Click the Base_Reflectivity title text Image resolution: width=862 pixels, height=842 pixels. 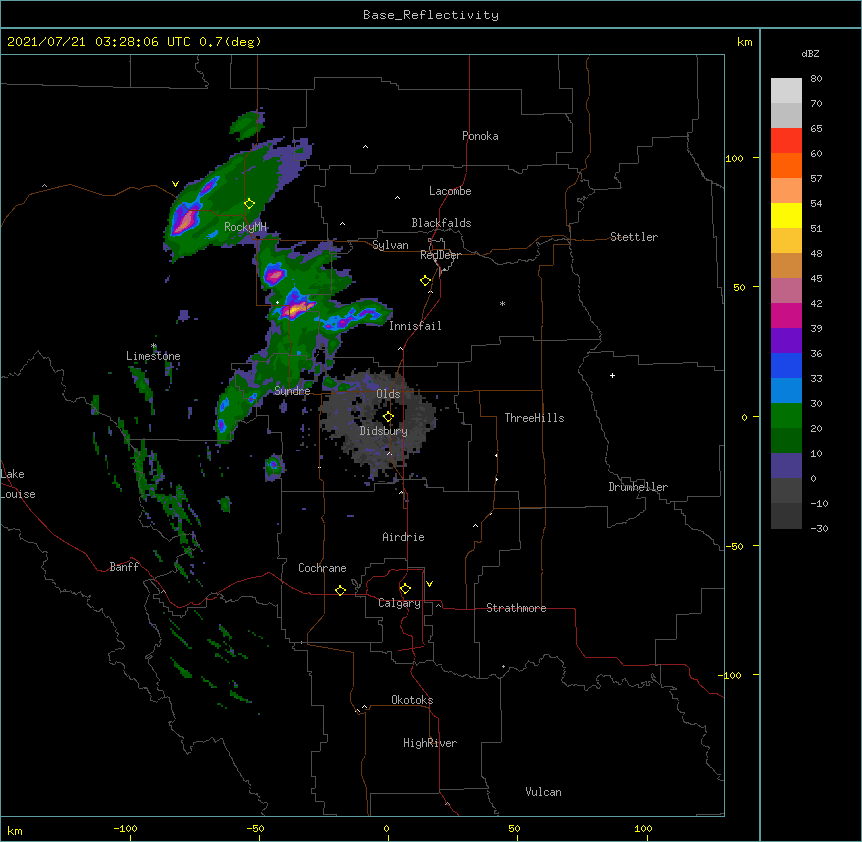click(431, 15)
